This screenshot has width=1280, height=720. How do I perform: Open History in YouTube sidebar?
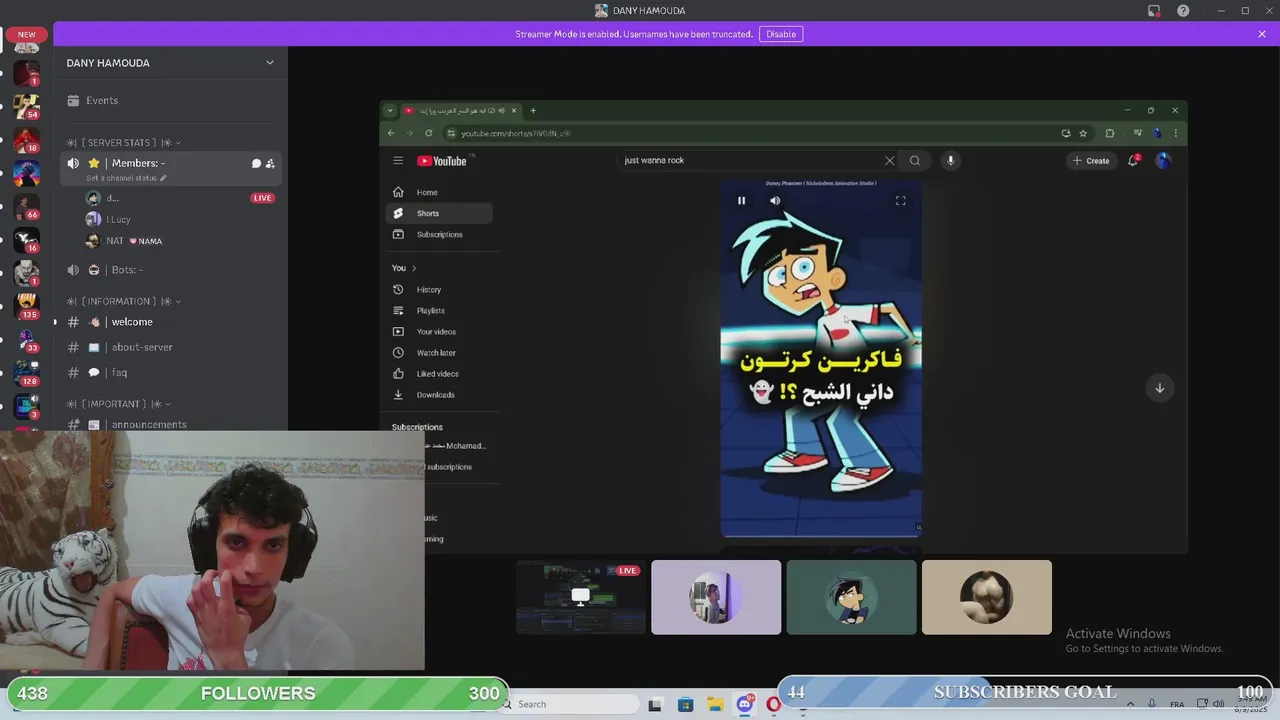coord(438,289)
